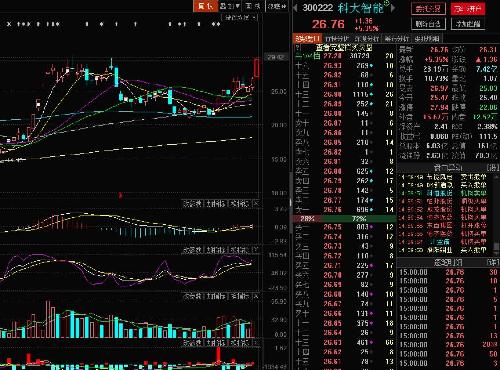
Task: Open the second tab right of the orange order-book tab
Action: (367, 38)
